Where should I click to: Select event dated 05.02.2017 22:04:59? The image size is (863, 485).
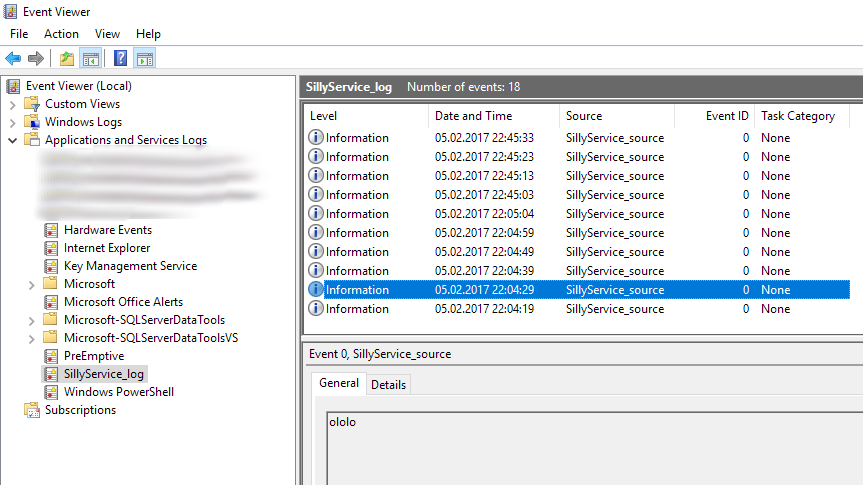578,233
